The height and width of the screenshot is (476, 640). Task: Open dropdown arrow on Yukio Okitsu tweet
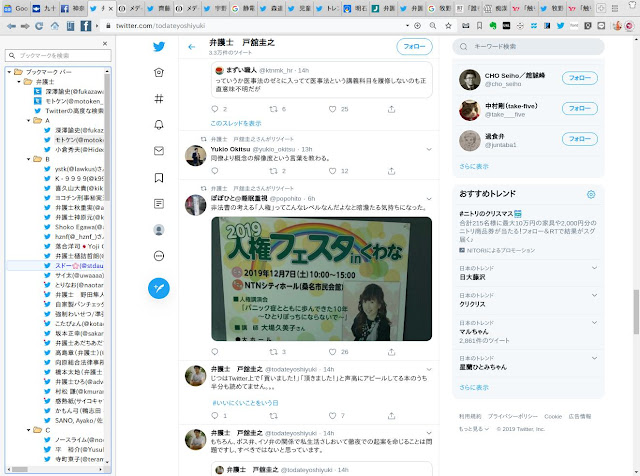pyautogui.click(x=429, y=149)
